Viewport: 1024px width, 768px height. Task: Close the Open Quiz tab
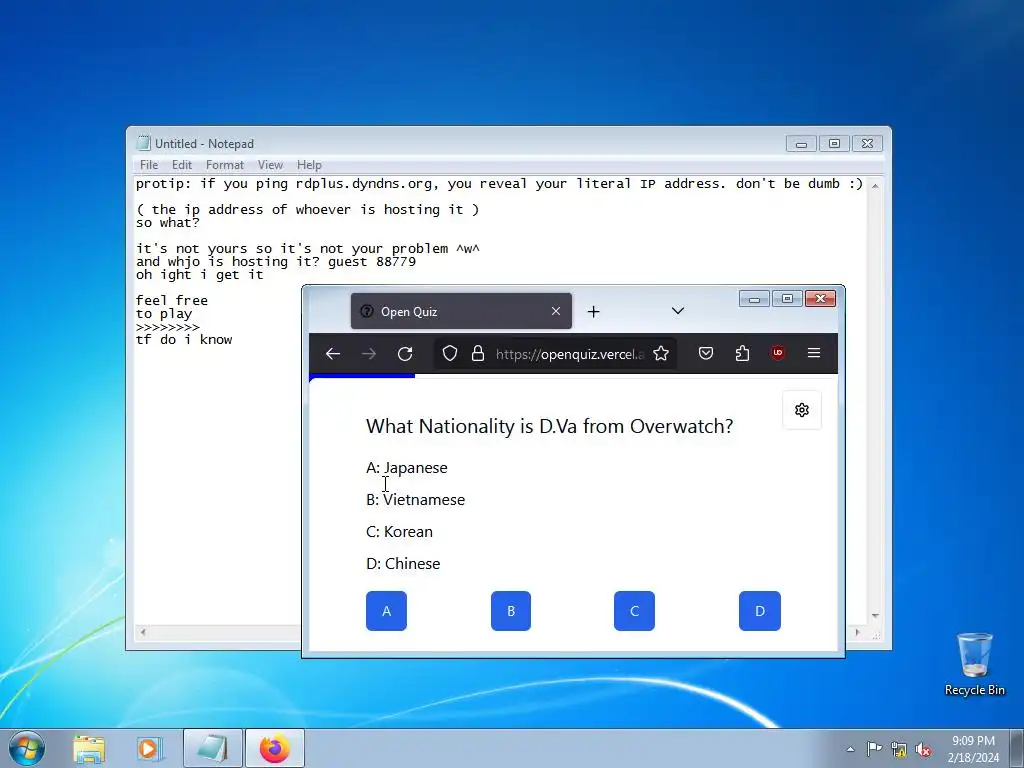pyautogui.click(x=556, y=311)
